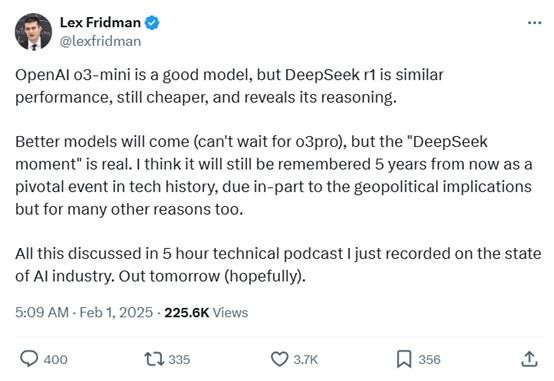Click the blue verified badge
Screen dimensions: 554x381
tap(152, 23)
